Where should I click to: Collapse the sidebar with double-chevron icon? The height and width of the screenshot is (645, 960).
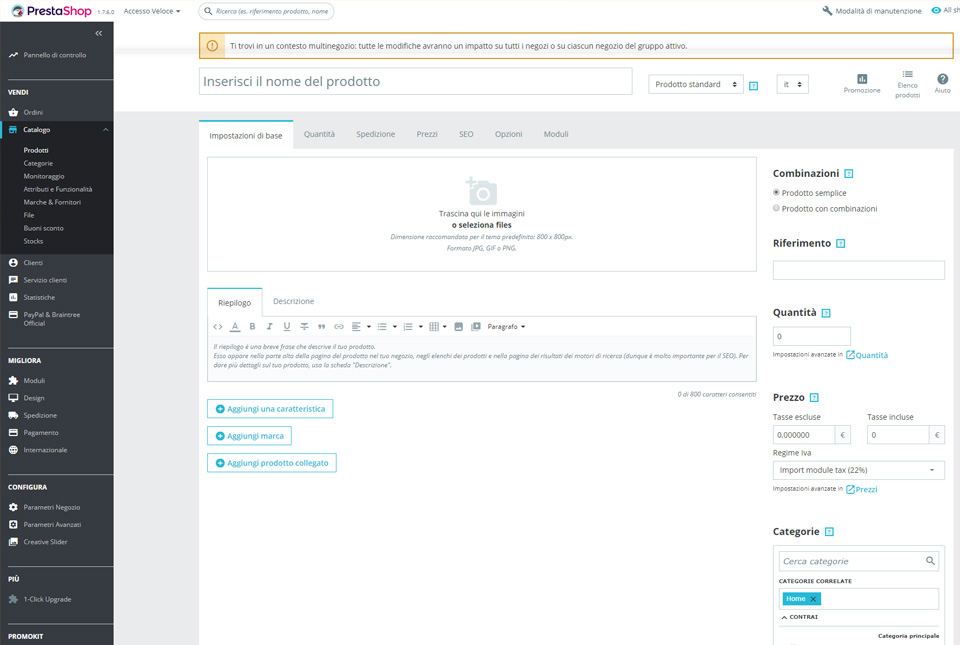coord(99,33)
